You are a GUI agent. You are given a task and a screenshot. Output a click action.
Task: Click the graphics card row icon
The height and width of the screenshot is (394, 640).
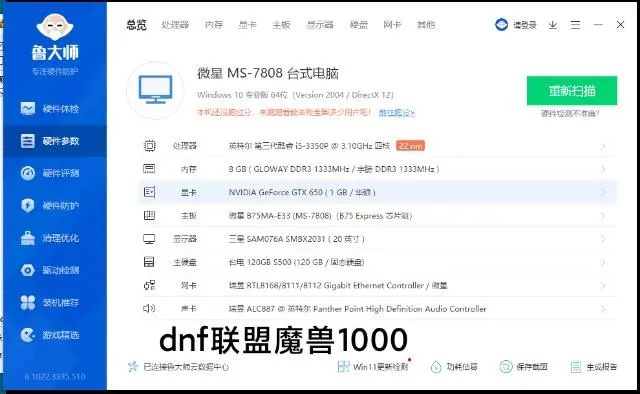point(149,192)
